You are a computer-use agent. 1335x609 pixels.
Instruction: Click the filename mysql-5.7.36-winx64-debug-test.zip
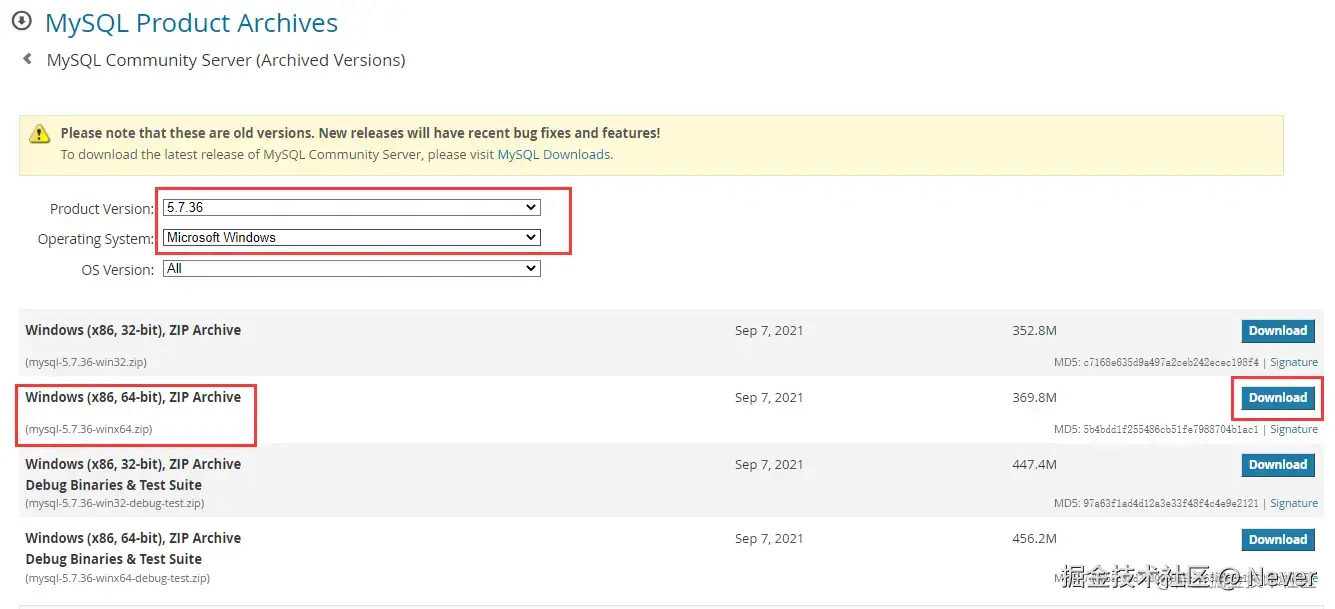click(x=118, y=578)
